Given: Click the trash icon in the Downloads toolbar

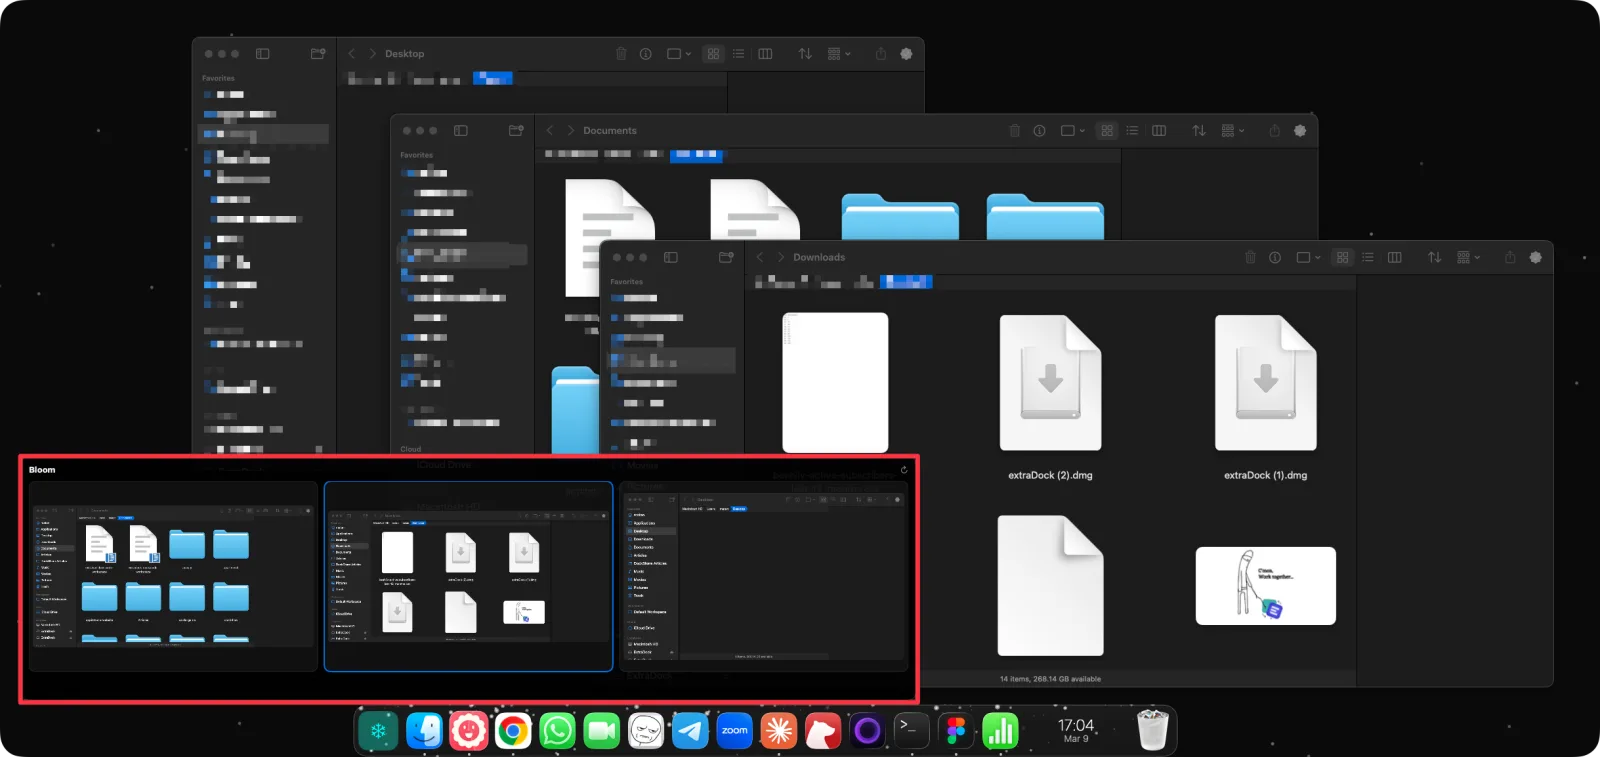Looking at the screenshot, I should tap(1250, 257).
